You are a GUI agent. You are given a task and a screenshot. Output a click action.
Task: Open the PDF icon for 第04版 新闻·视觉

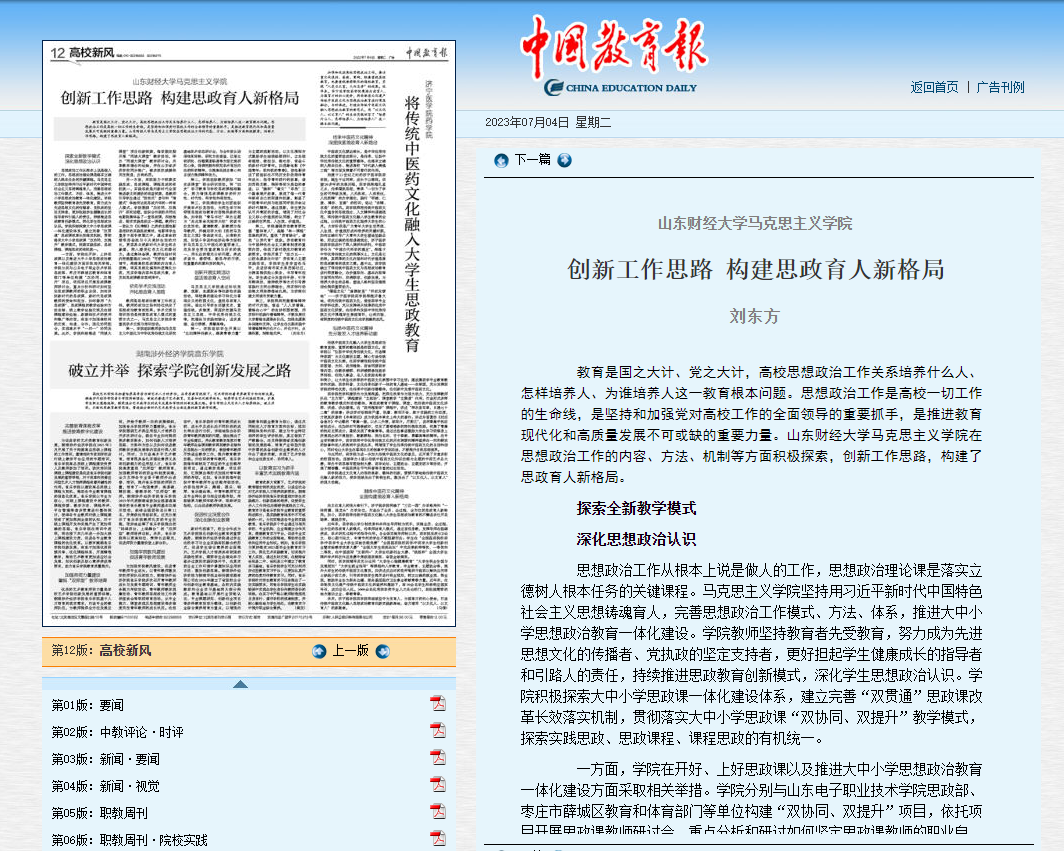(x=437, y=785)
